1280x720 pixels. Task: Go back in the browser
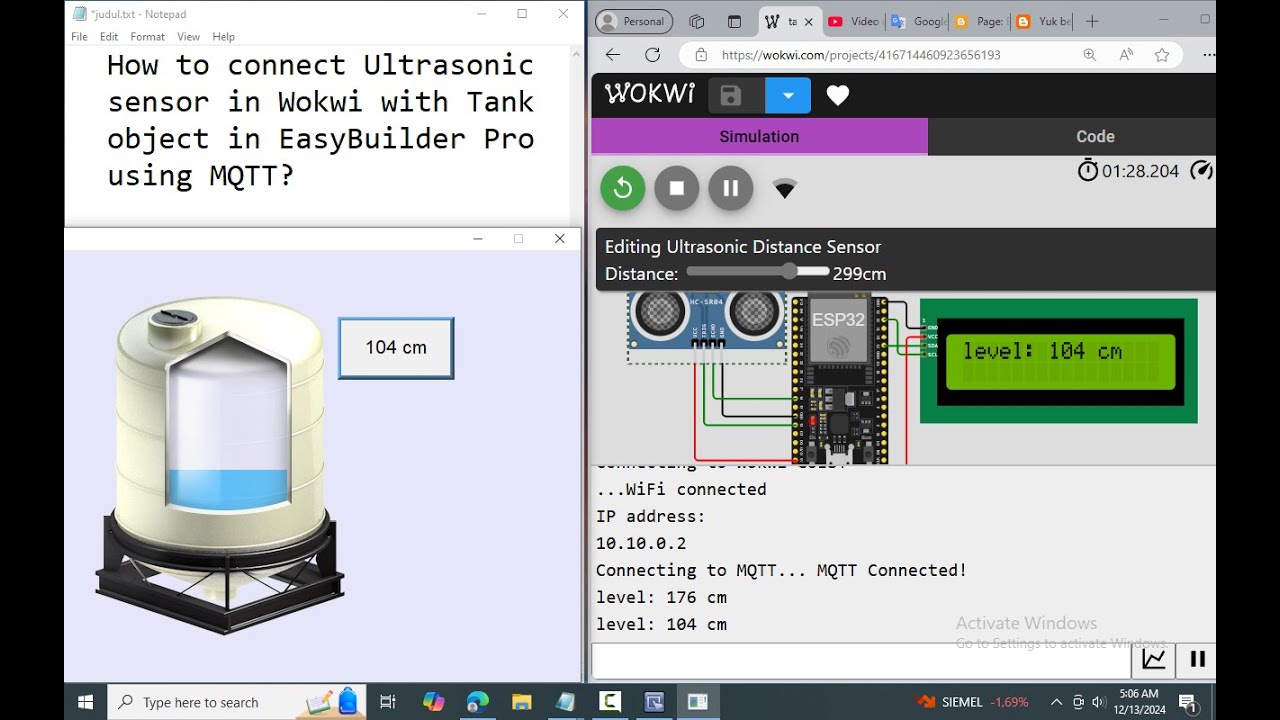(x=613, y=55)
